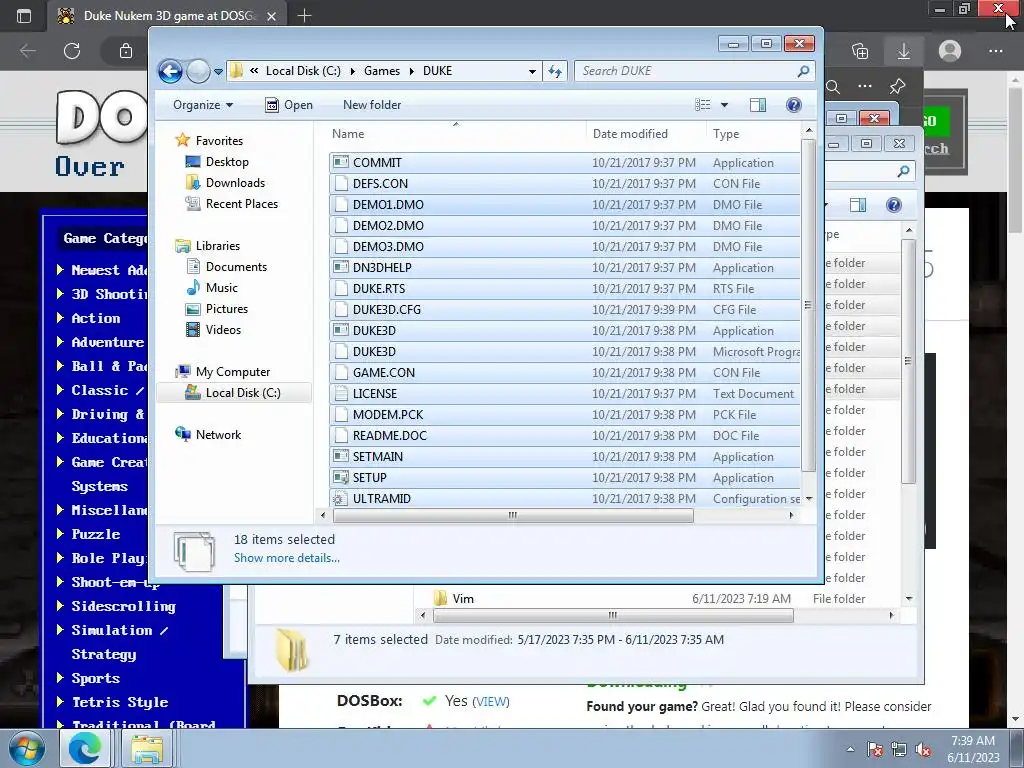Open the Sidescrolling game category
This screenshot has height=768, width=1024.
point(123,606)
